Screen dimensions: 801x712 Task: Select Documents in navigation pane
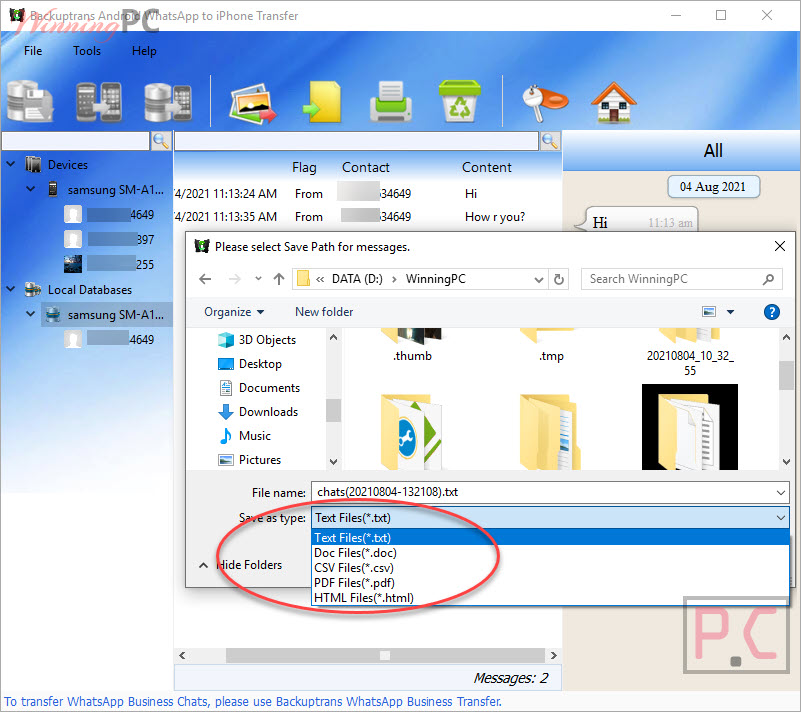(x=260, y=388)
